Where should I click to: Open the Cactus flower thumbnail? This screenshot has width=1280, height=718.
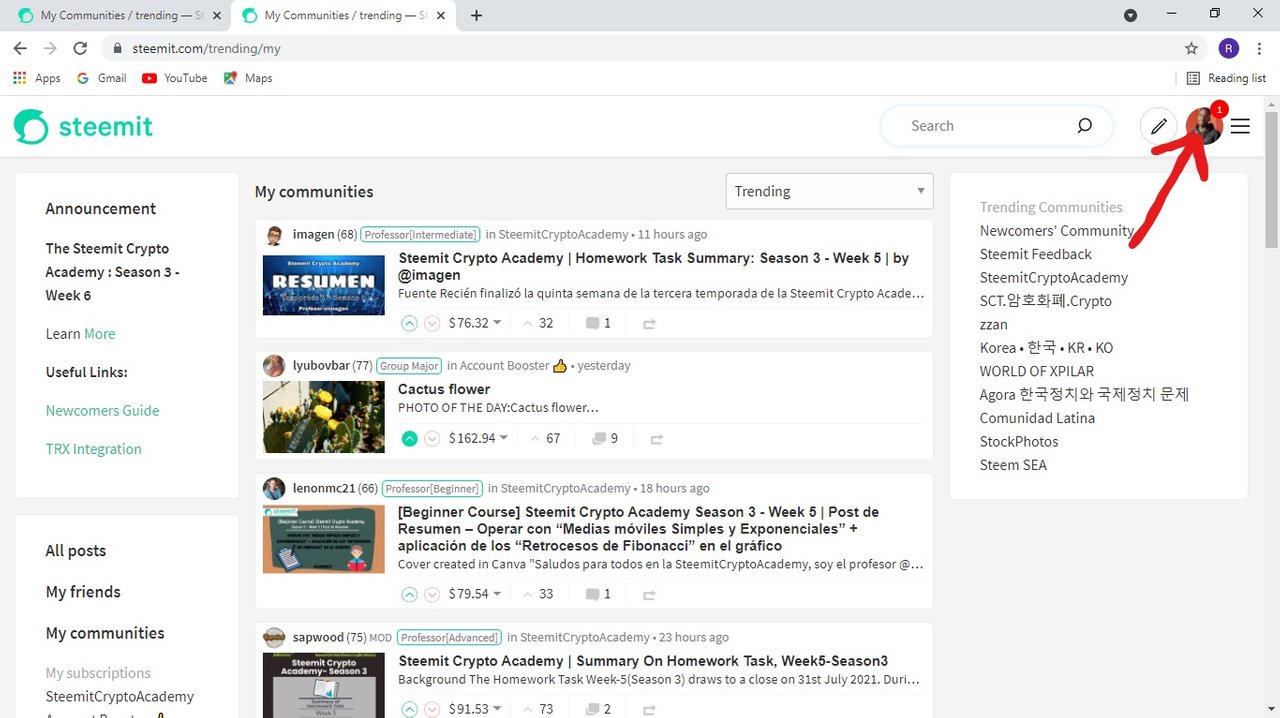pyautogui.click(x=323, y=417)
